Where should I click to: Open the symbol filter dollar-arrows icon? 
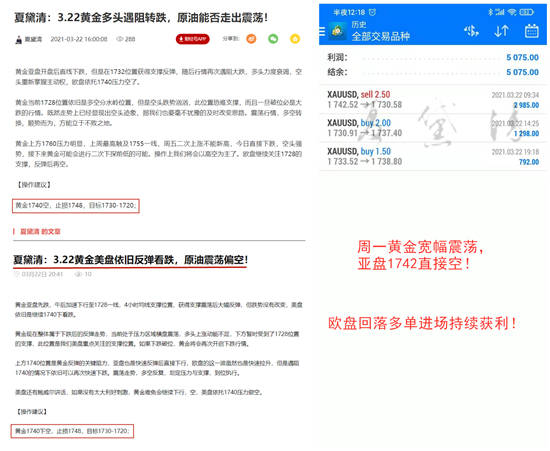pyautogui.click(x=471, y=31)
